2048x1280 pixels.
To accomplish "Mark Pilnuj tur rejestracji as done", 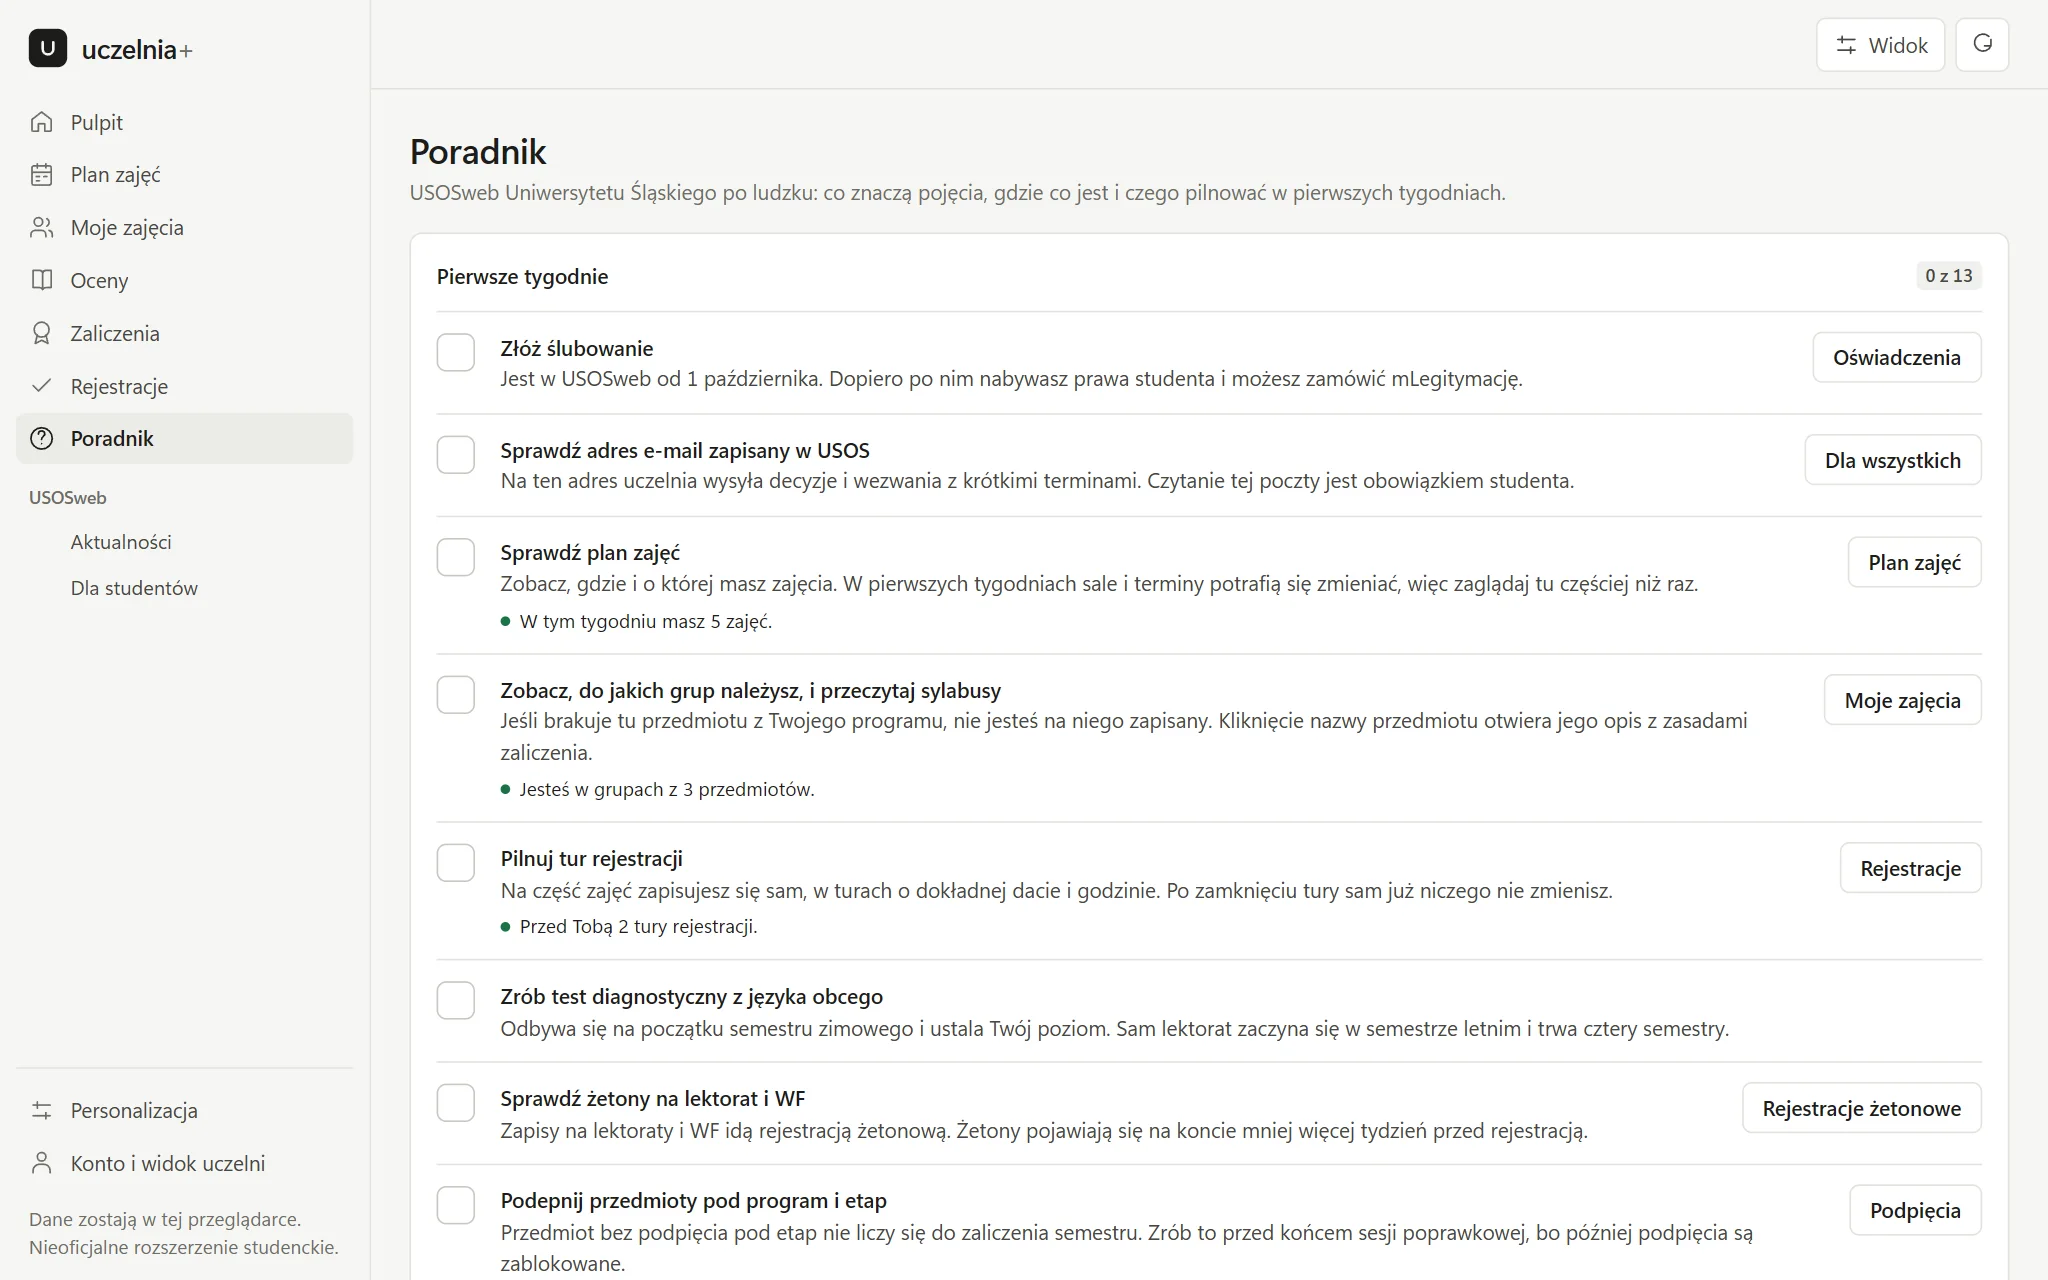I will coord(456,863).
